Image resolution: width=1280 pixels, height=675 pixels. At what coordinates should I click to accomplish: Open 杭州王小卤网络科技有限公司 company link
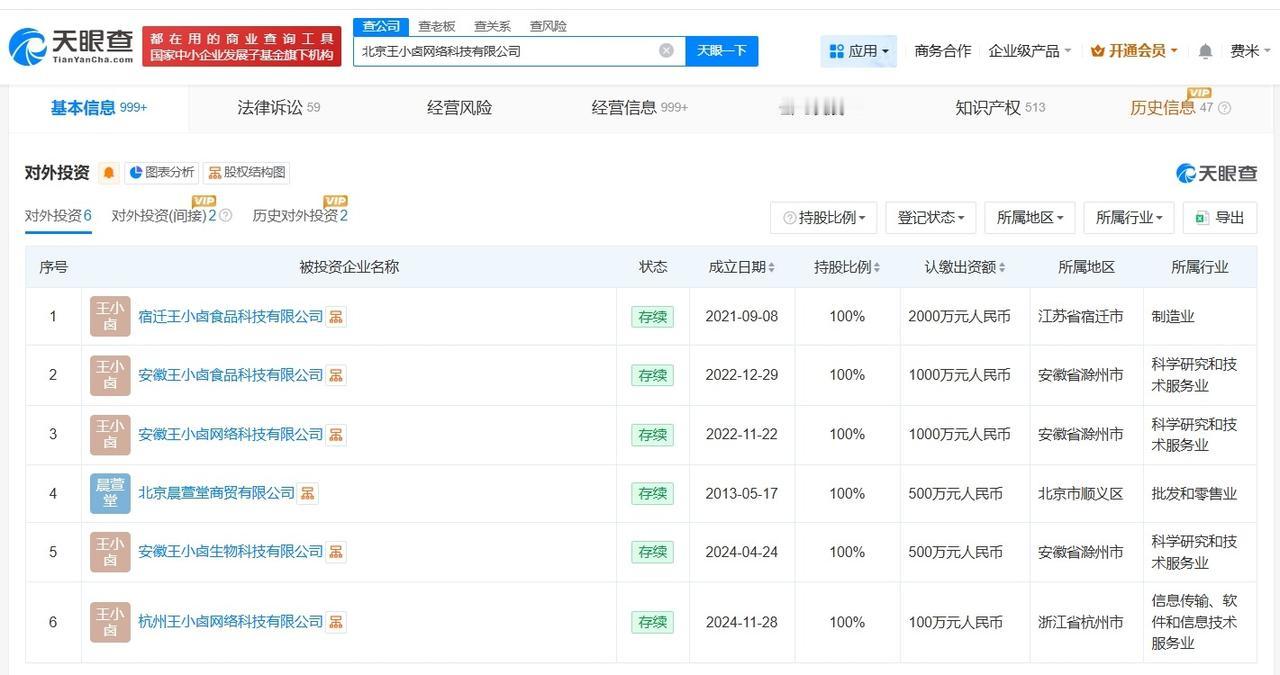230,621
